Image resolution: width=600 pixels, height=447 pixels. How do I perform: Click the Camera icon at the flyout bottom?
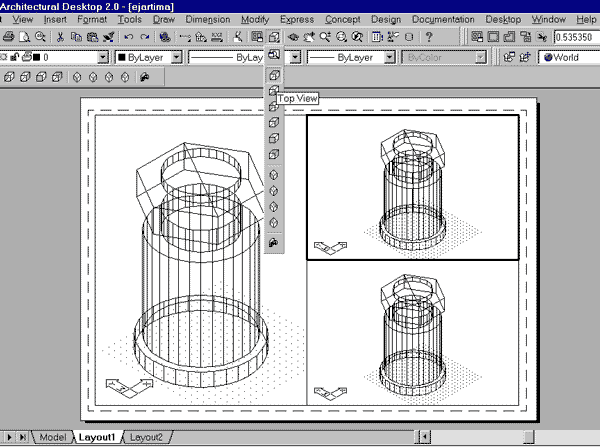click(x=274, y=243)
